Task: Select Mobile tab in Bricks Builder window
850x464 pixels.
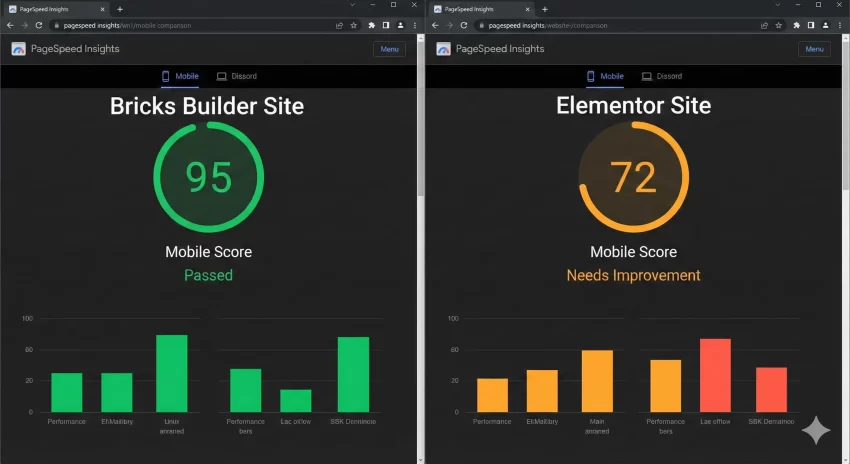Action: click(181, 76)
